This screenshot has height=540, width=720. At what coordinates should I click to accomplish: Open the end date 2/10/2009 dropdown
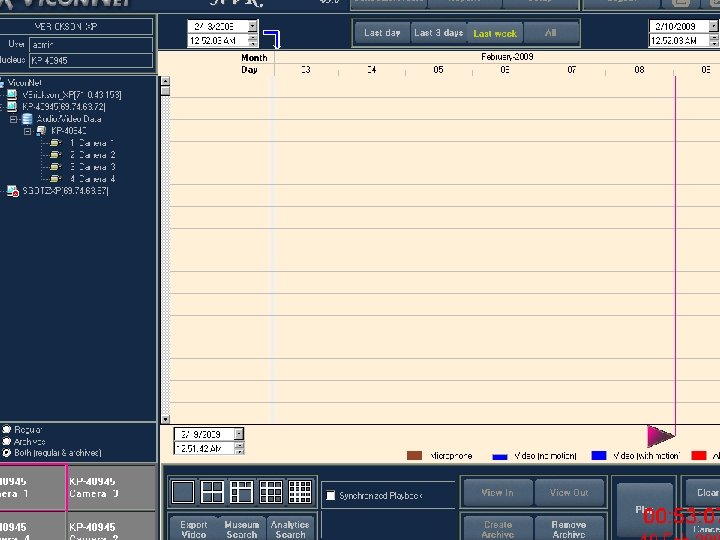click(714, 26)
